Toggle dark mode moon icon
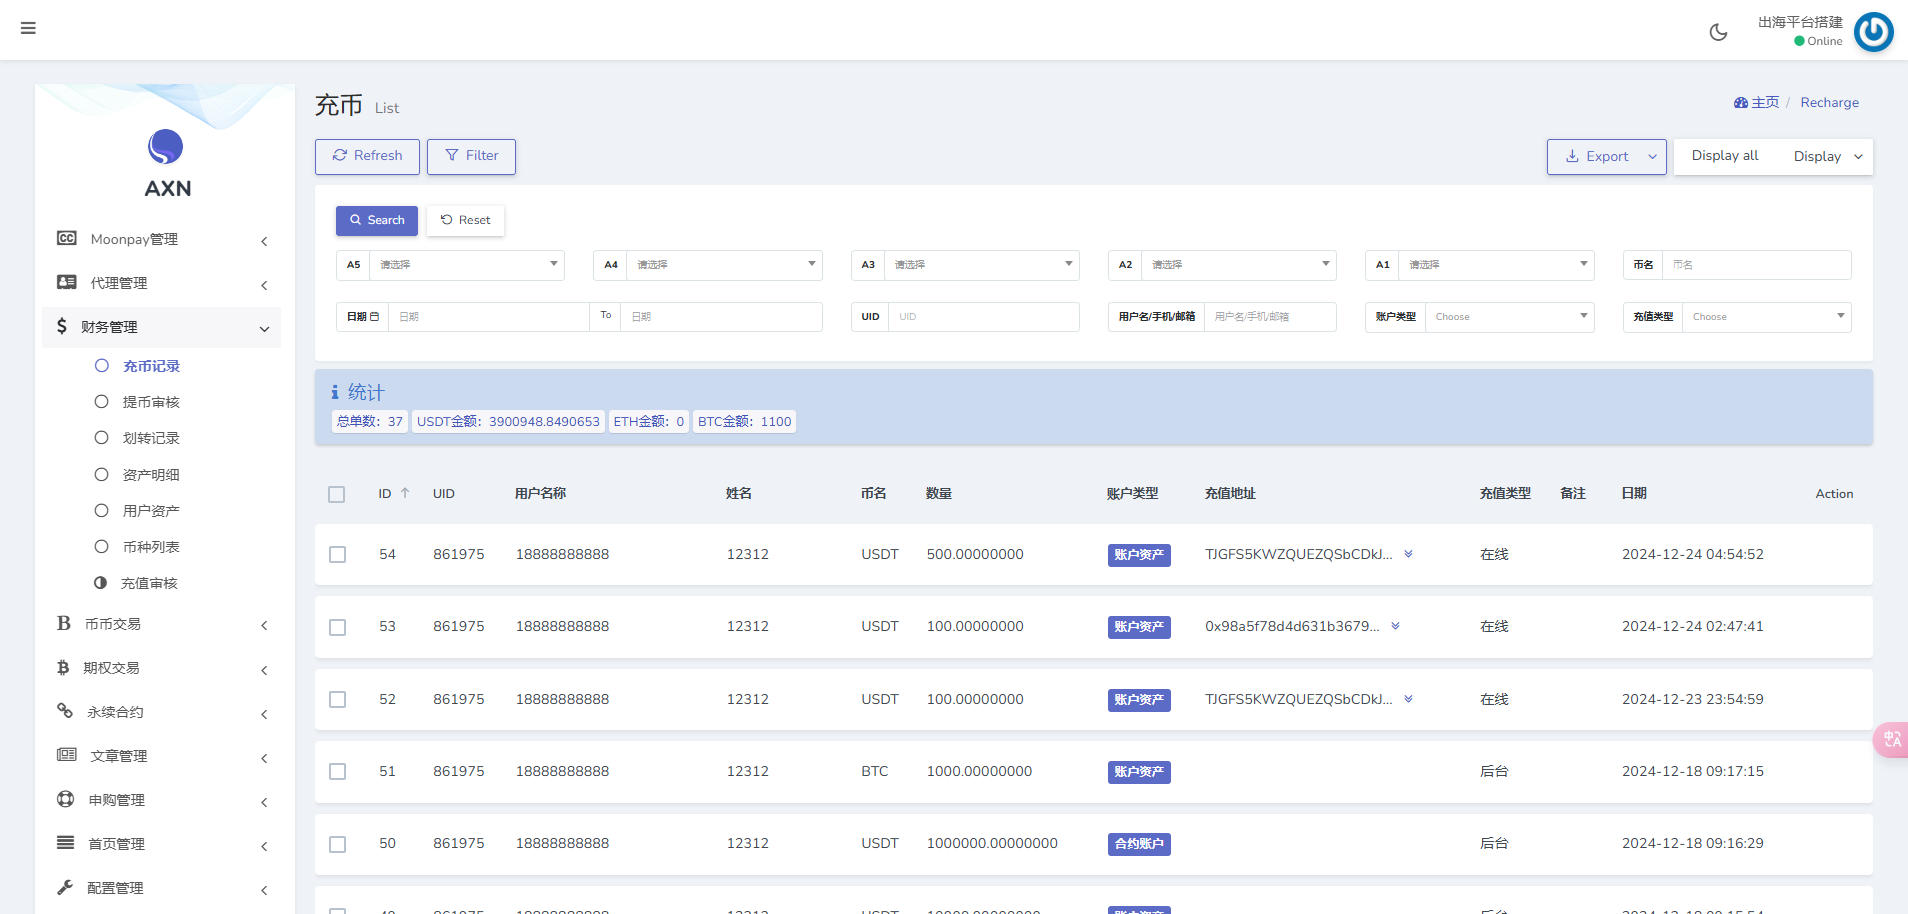Viewport: 1908px width, 914px height. (x=1718, y=32)
